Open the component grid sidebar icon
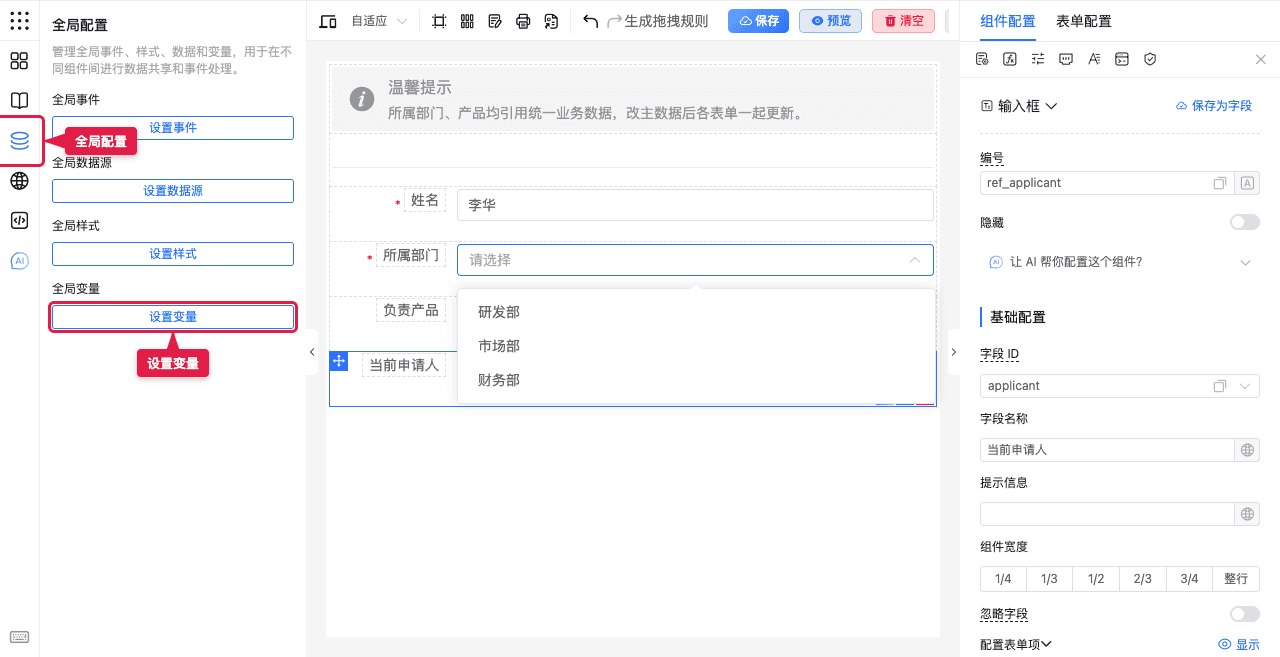The image size is (1280, 657). 19,61
